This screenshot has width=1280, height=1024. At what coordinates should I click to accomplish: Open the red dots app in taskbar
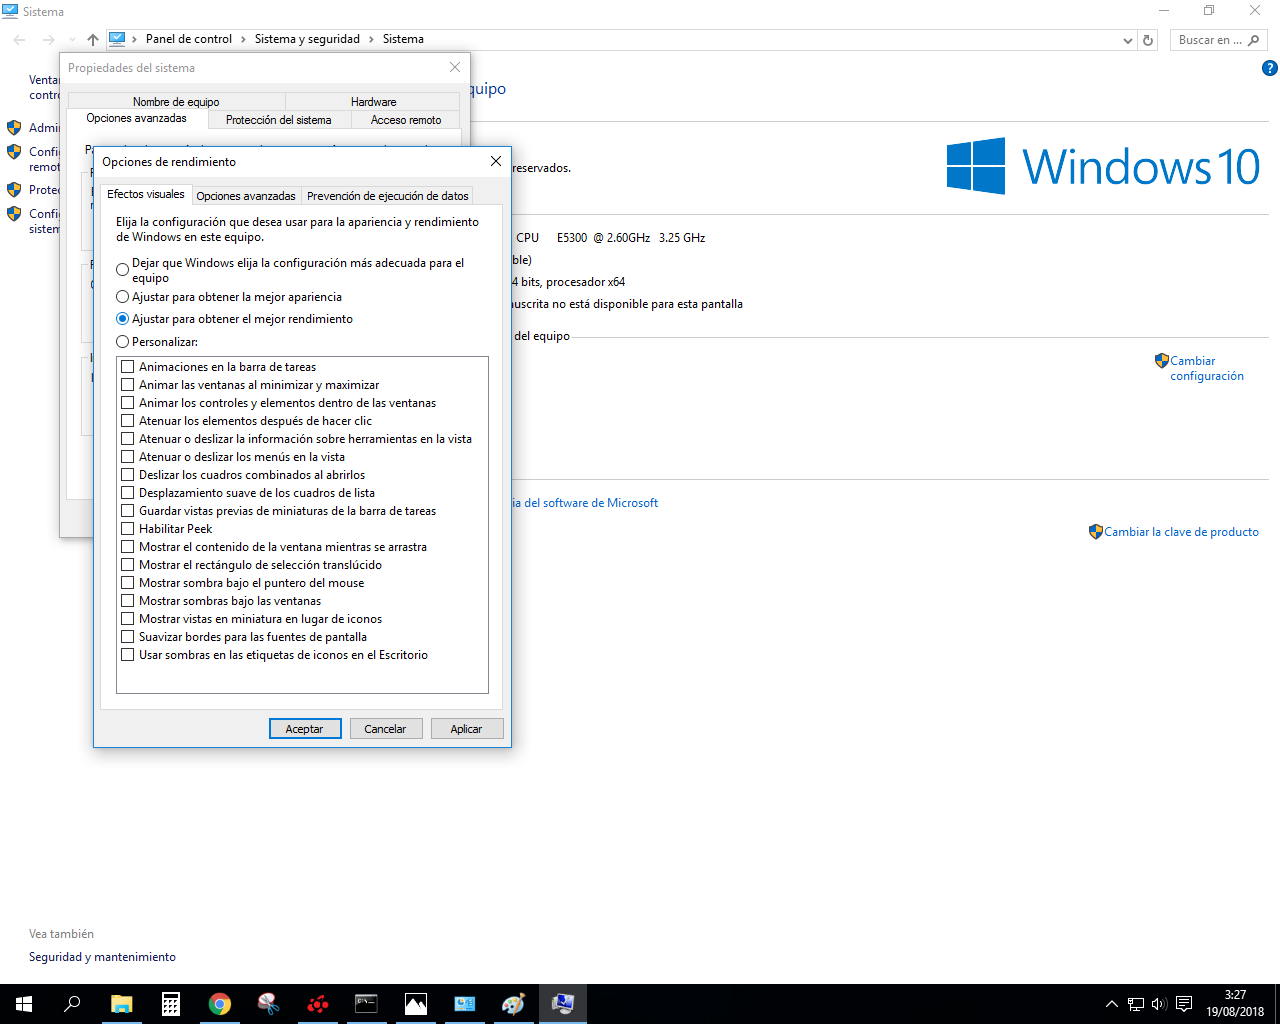click(317, 1004)
